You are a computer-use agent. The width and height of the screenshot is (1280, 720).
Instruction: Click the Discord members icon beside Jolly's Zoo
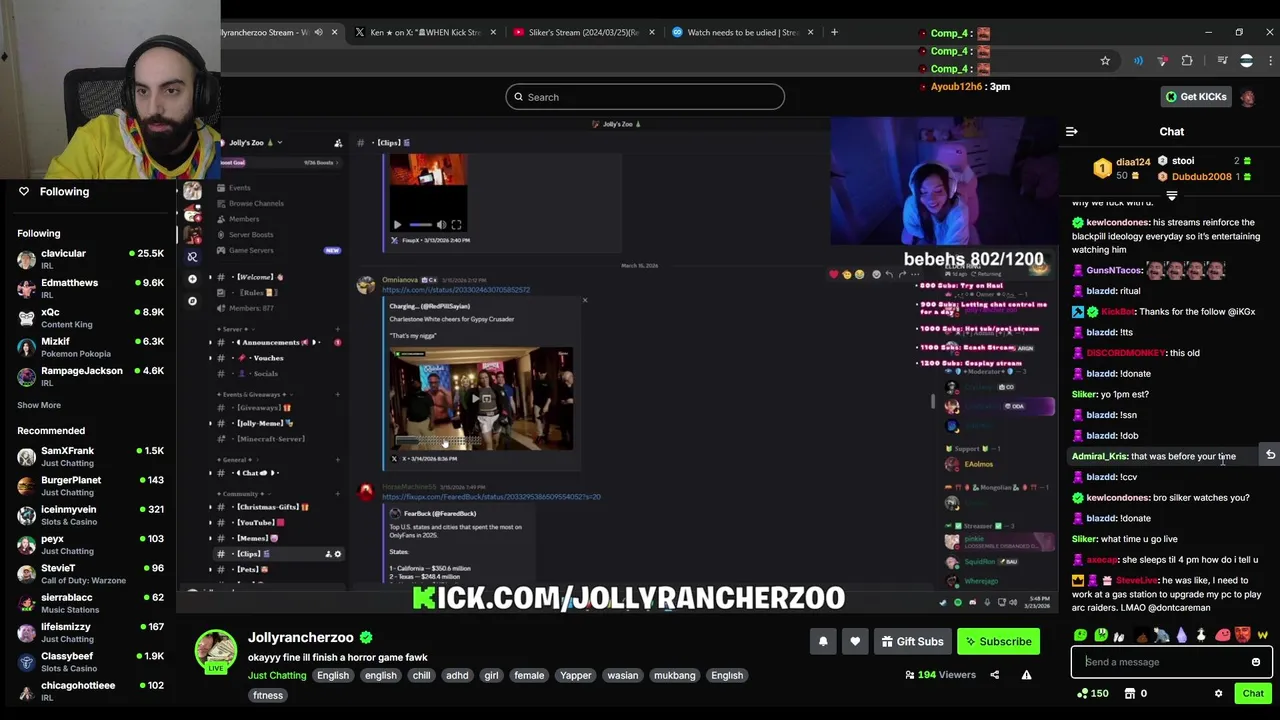pyautogui.click(x=338, y=143)
